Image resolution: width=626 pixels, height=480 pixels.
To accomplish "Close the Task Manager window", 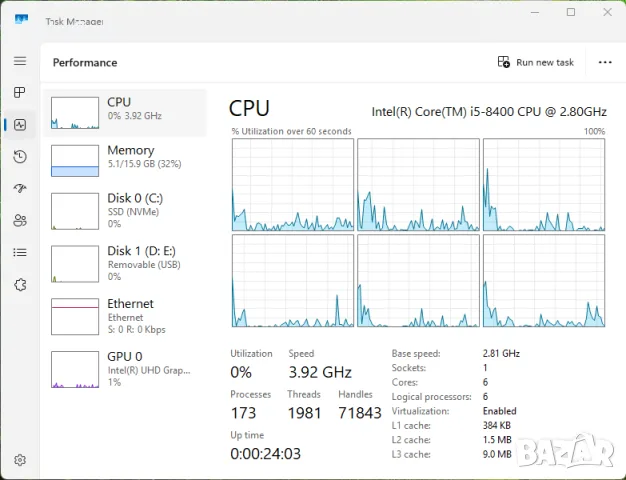I will click(x=607, y=12).
